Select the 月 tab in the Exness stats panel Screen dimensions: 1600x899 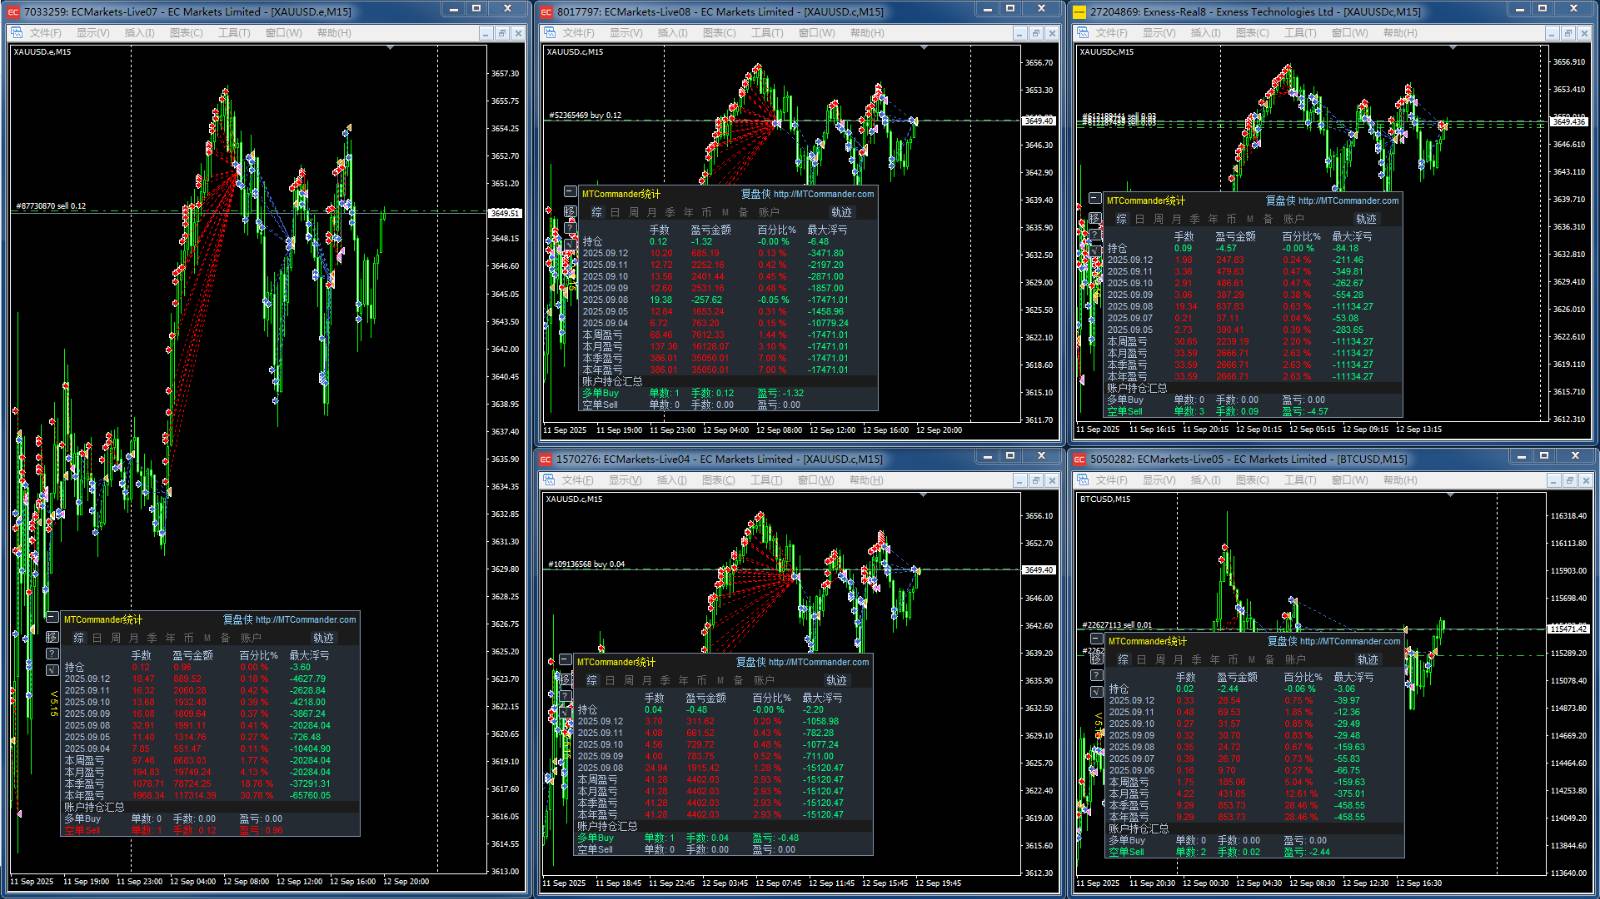[x=1177, y=219]
